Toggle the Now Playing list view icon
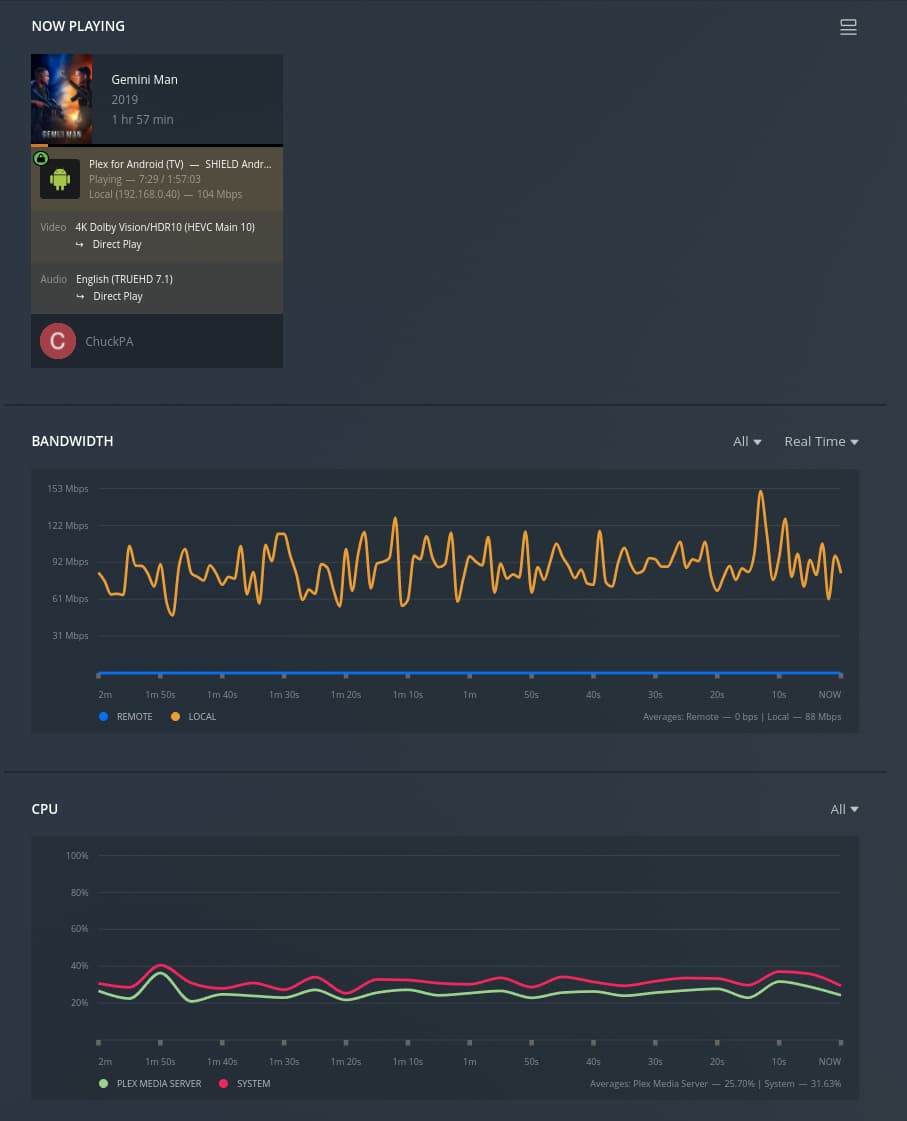Screen dimensions: 907x1121 (x=848, y=27)
